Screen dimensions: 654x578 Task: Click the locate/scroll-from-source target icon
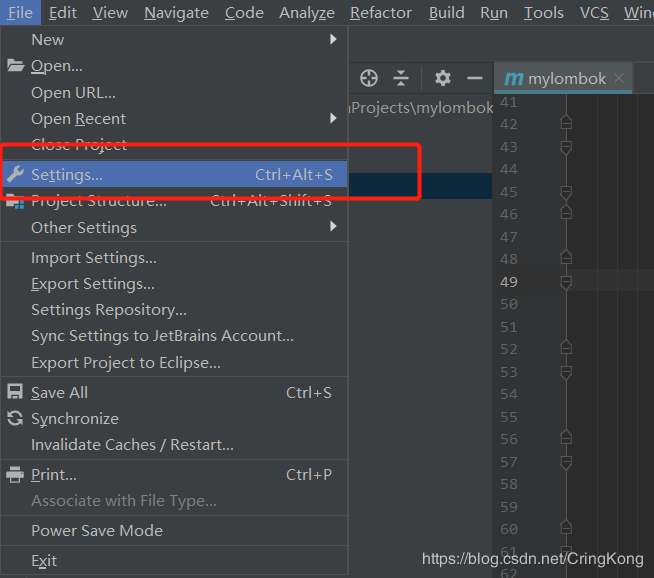369,78
